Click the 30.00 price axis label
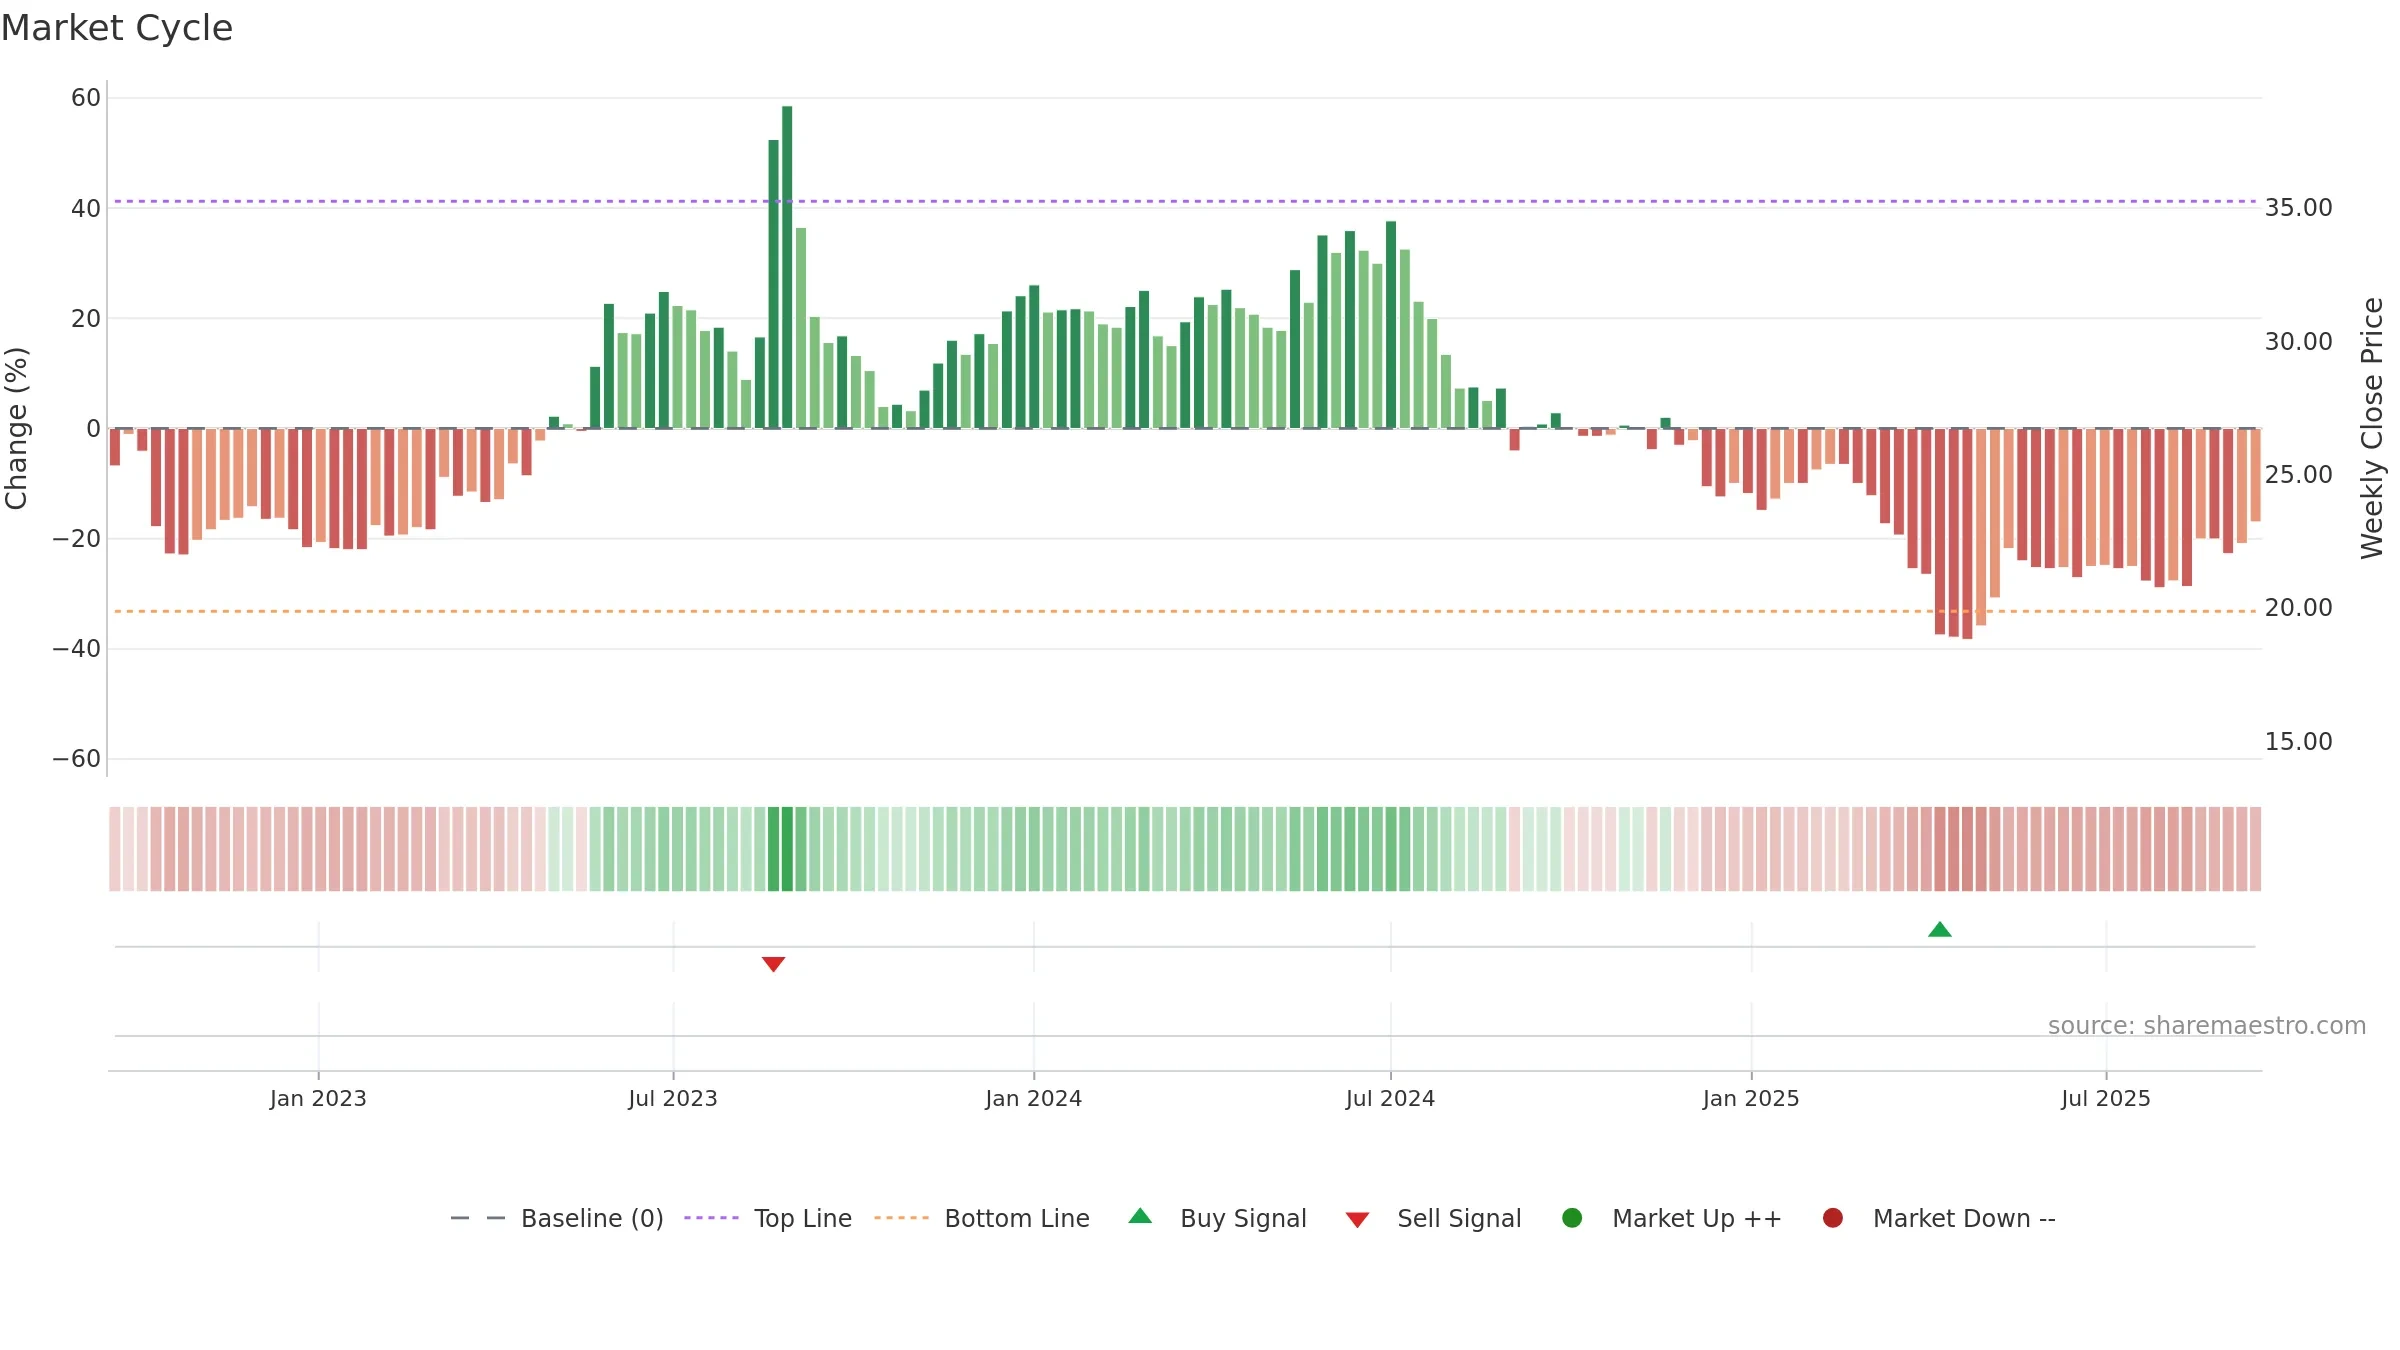 (2299, 342)
